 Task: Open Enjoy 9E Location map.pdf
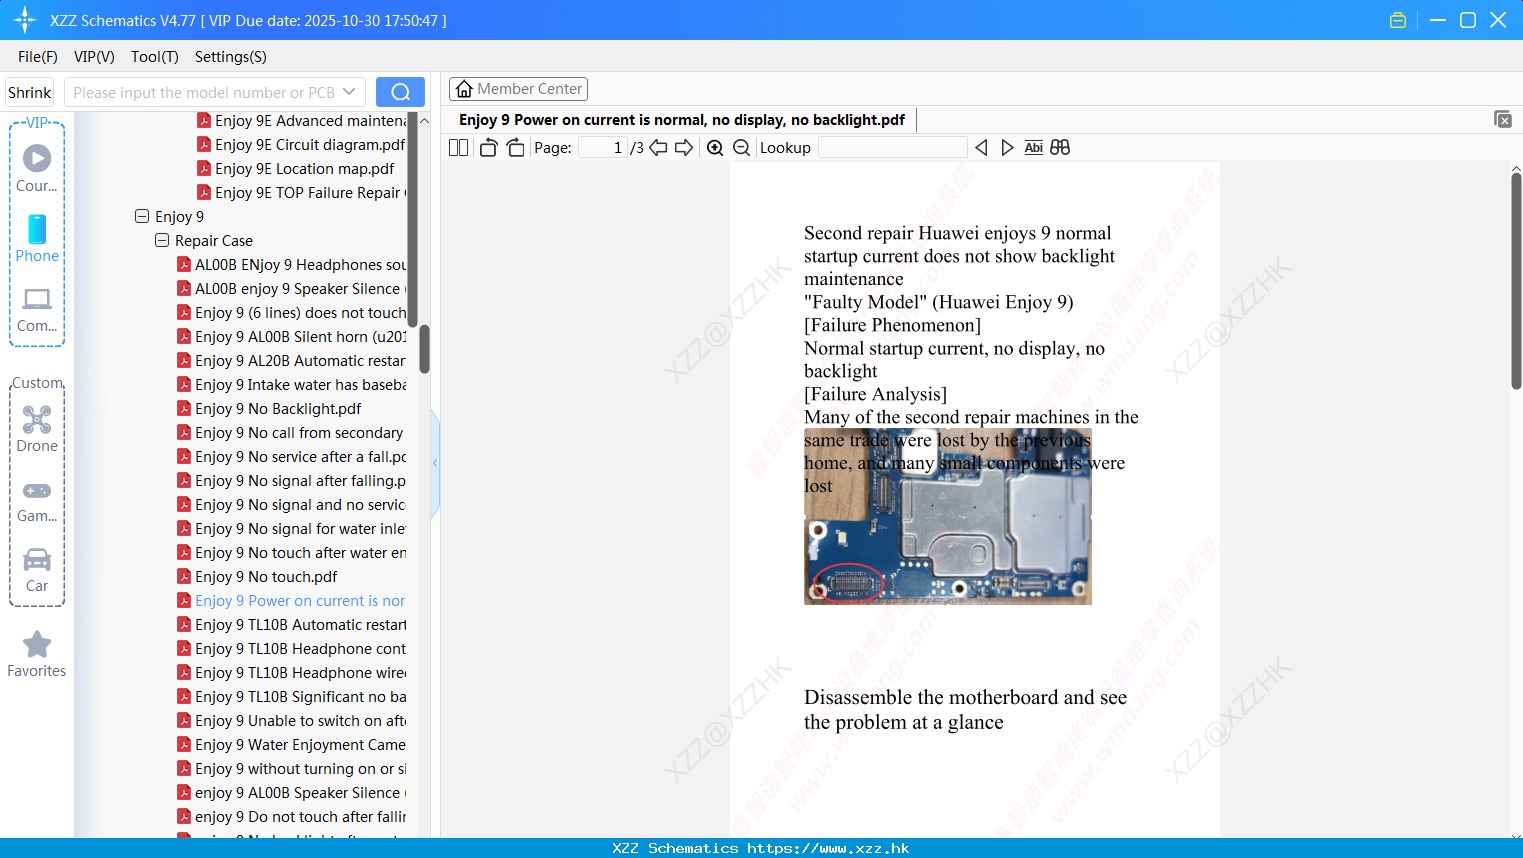click(296, 169)
